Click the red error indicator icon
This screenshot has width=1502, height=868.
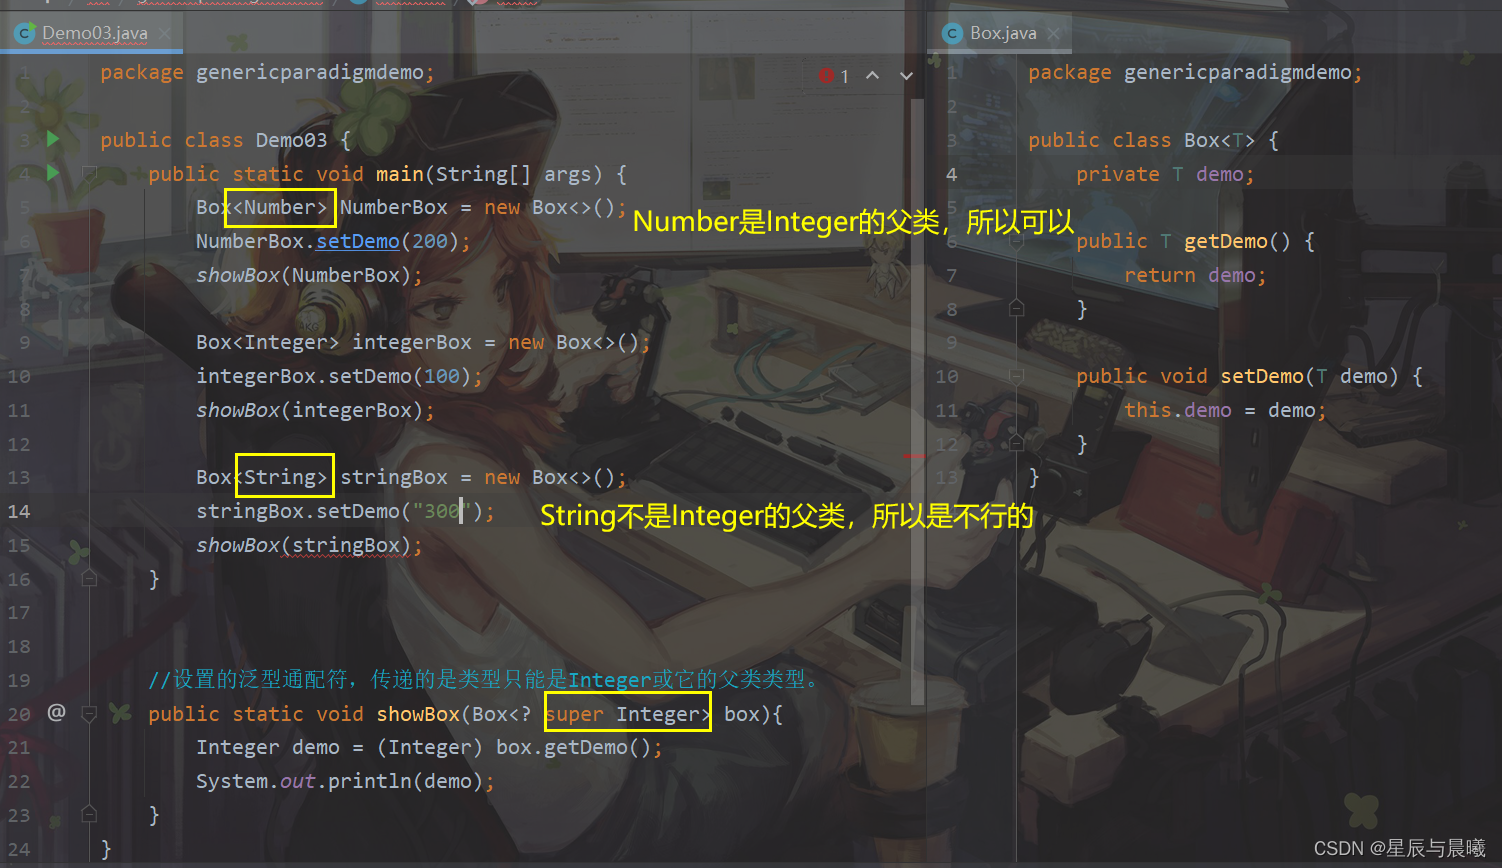826,75
